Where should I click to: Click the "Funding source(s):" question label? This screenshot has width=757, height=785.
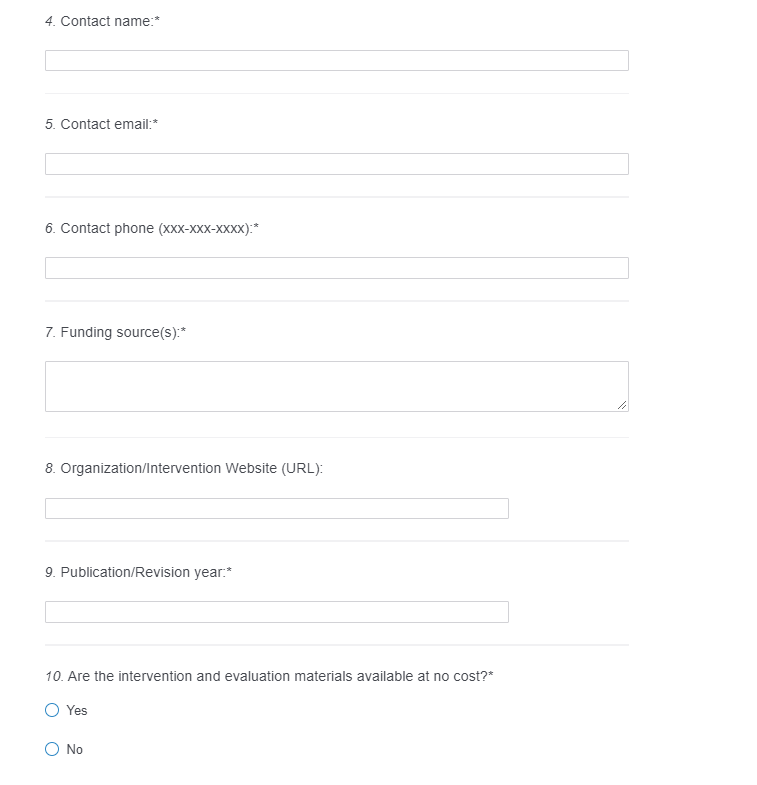tap(121, 332)
